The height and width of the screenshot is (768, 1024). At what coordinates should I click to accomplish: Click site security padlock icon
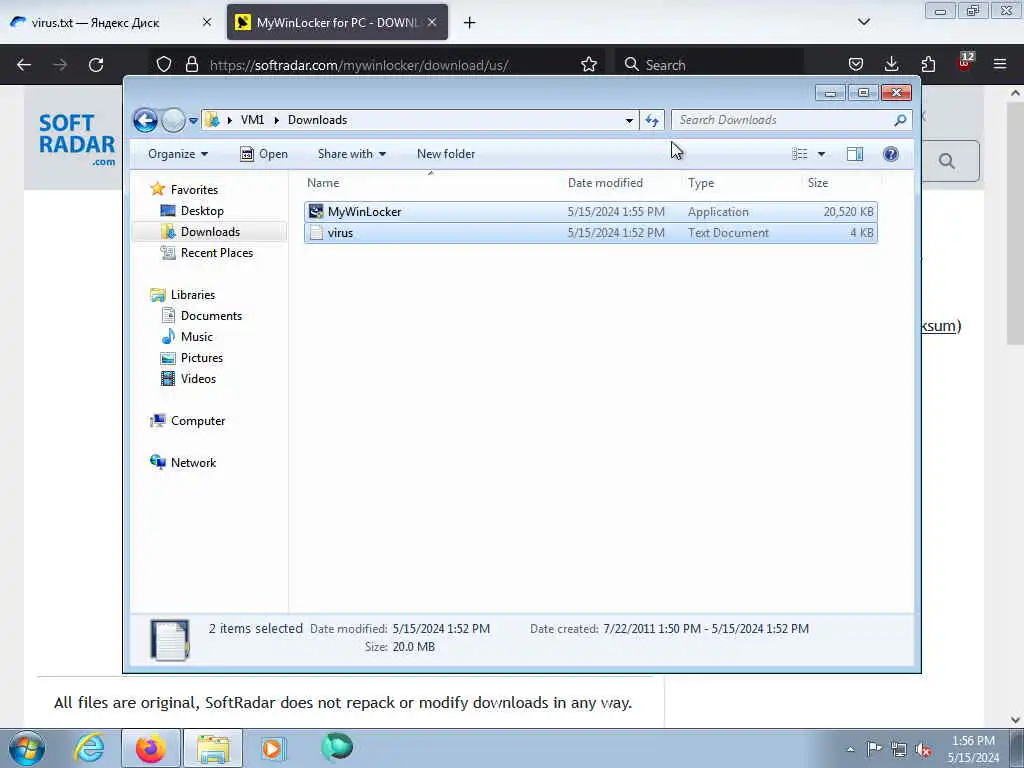point(191,65)
